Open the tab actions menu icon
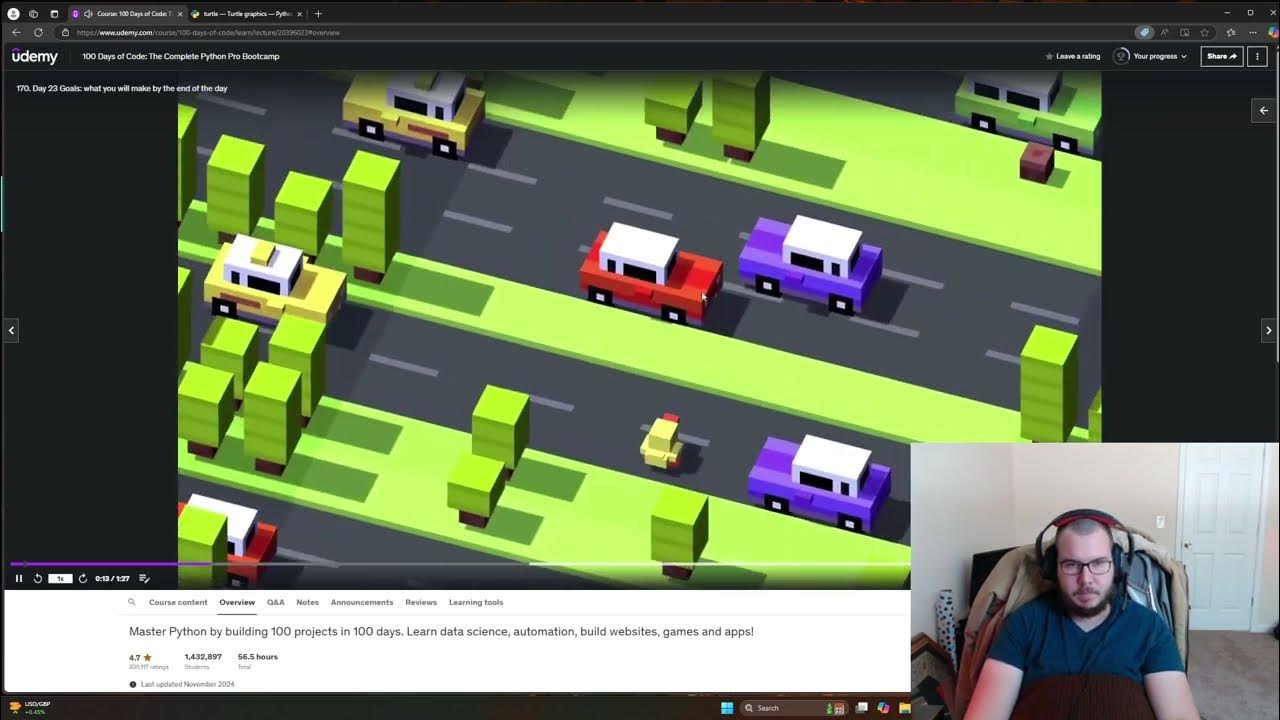1280x720 pixels. 54,14
